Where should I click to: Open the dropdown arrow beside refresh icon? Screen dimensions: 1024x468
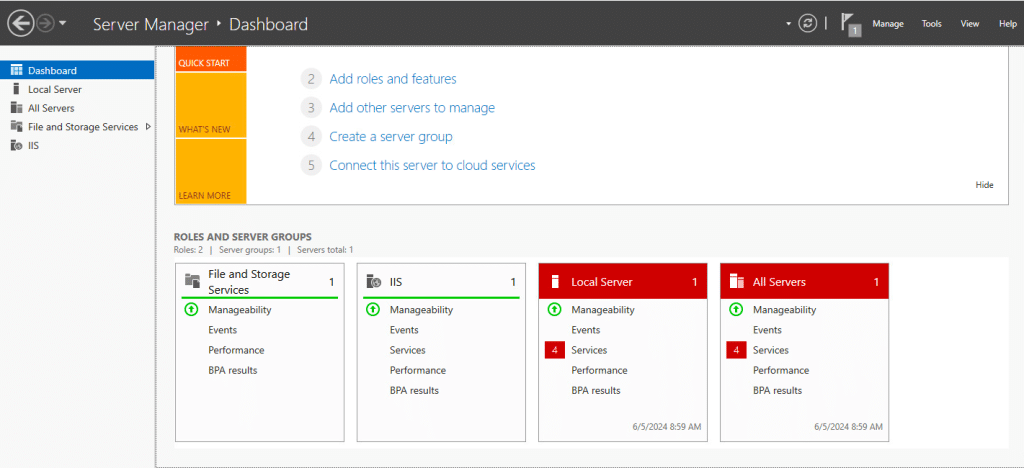[x=788, y=23]
